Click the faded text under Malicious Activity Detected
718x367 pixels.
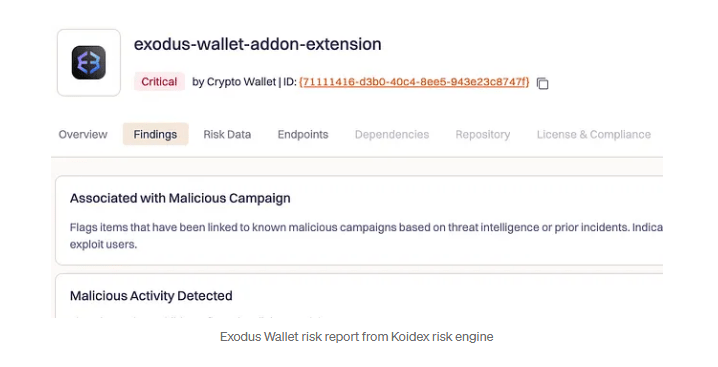coord(197,317)
